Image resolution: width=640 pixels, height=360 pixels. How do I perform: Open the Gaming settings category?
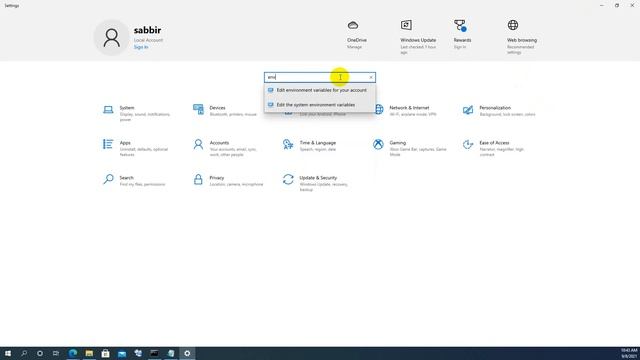409,148
